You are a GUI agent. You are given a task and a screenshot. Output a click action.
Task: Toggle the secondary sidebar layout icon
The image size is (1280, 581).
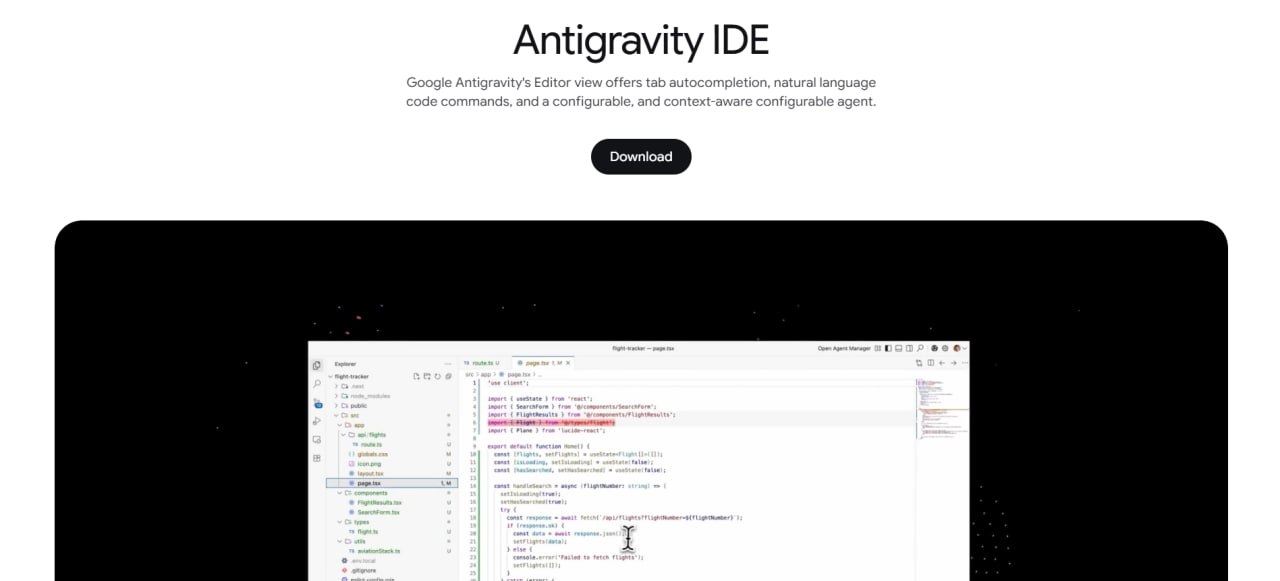pos(909,348)
